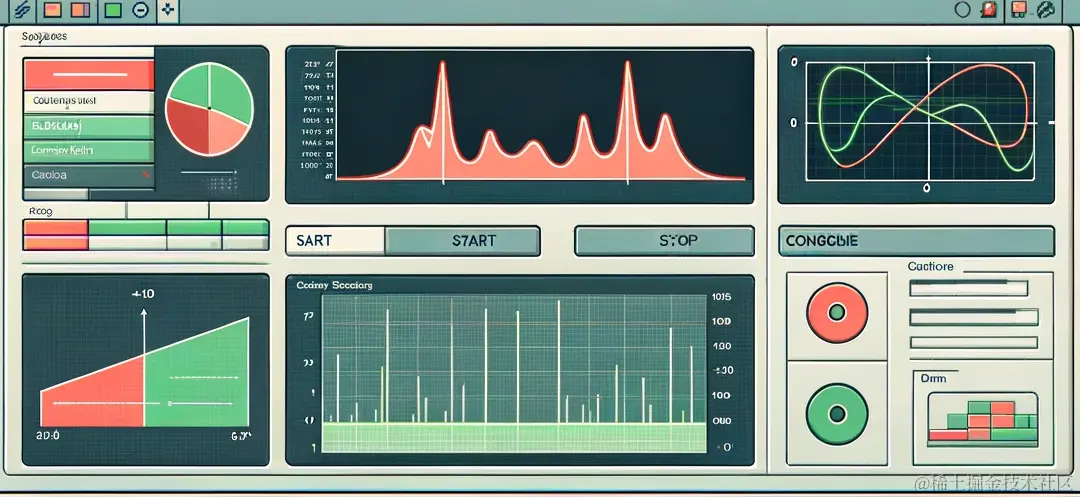Click the 'Sooyeoes' panel heading

(44, 37)
